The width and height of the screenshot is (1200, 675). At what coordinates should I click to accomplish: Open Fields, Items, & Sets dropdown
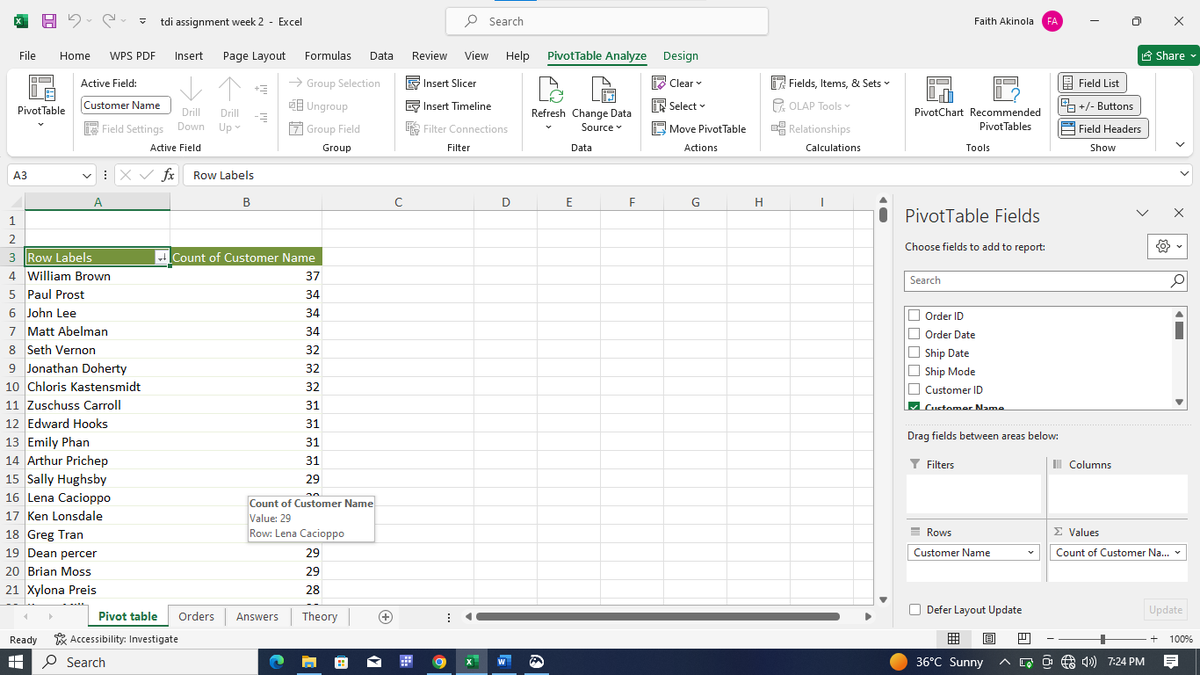pos(829,83)
